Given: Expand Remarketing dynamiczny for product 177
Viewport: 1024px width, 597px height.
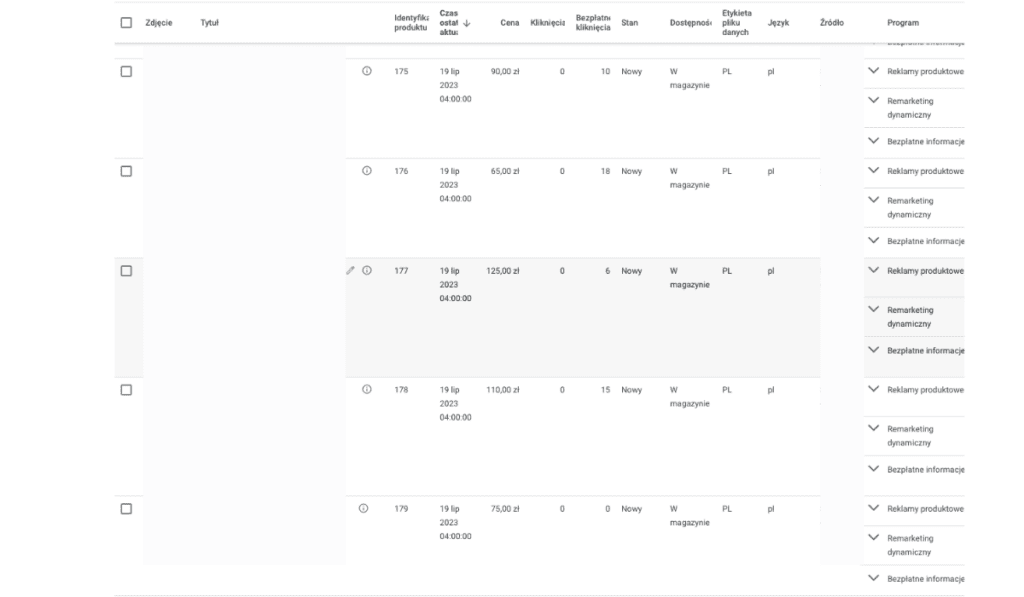Looking at the screenshot, I should (873, 310).
